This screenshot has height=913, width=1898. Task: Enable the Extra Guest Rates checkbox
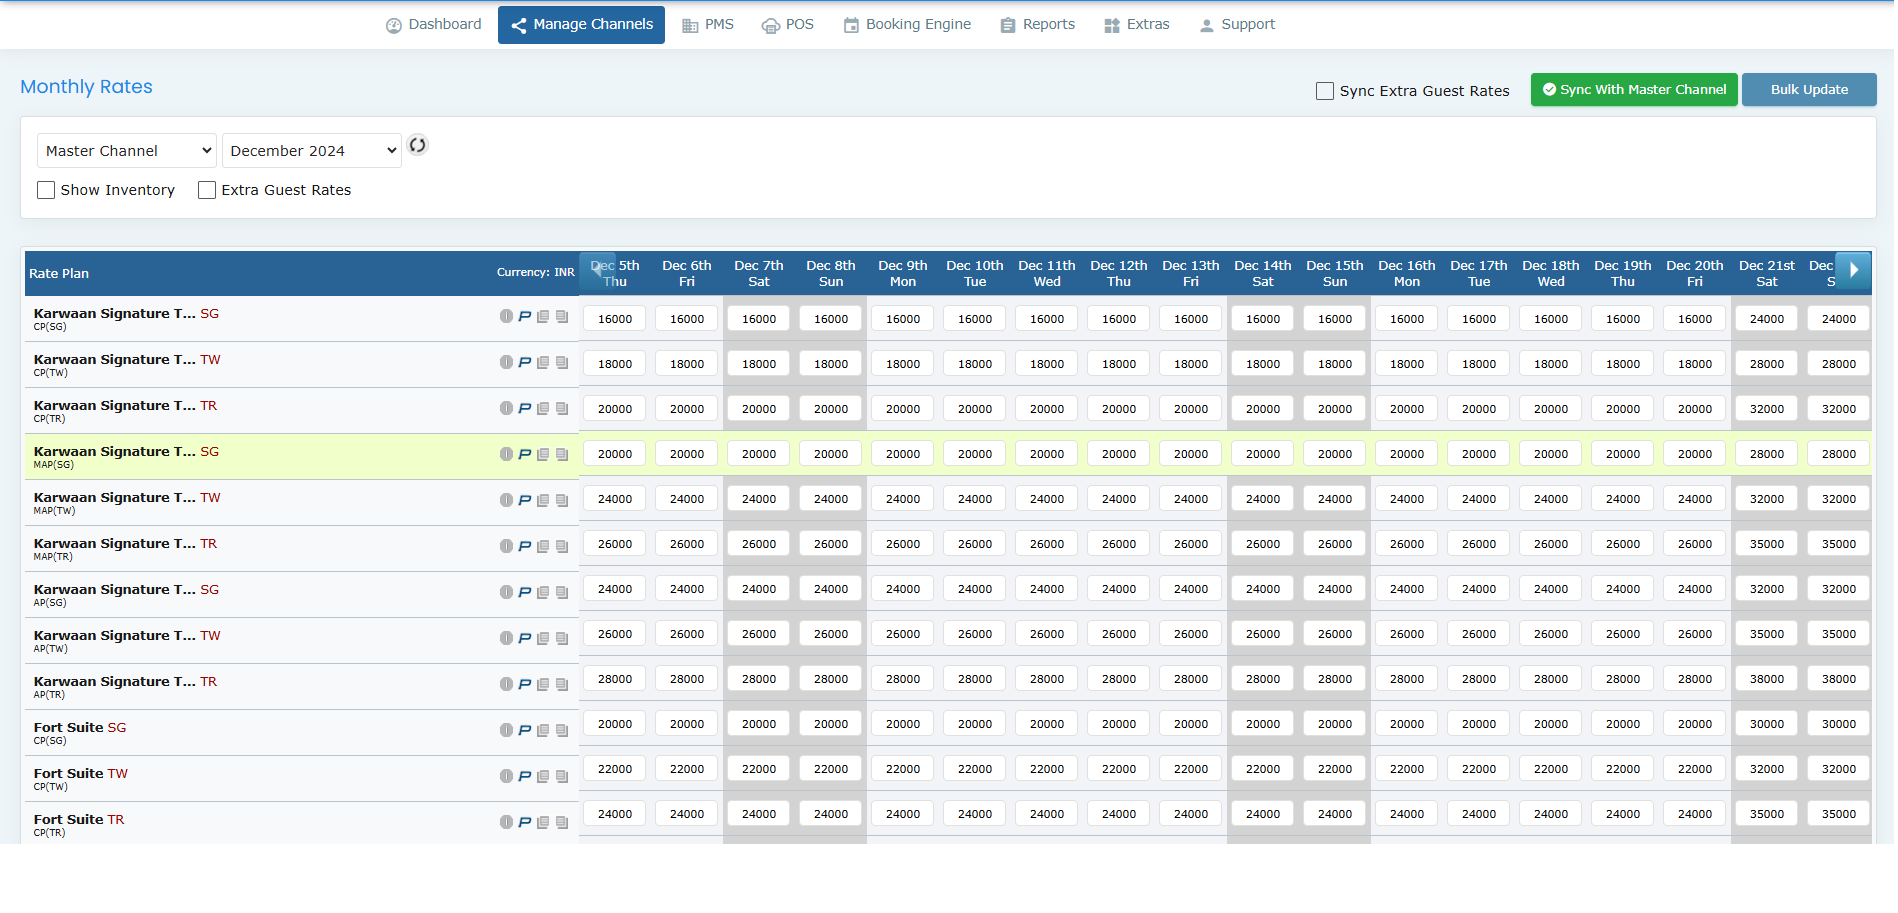click(x=206, y=189)
